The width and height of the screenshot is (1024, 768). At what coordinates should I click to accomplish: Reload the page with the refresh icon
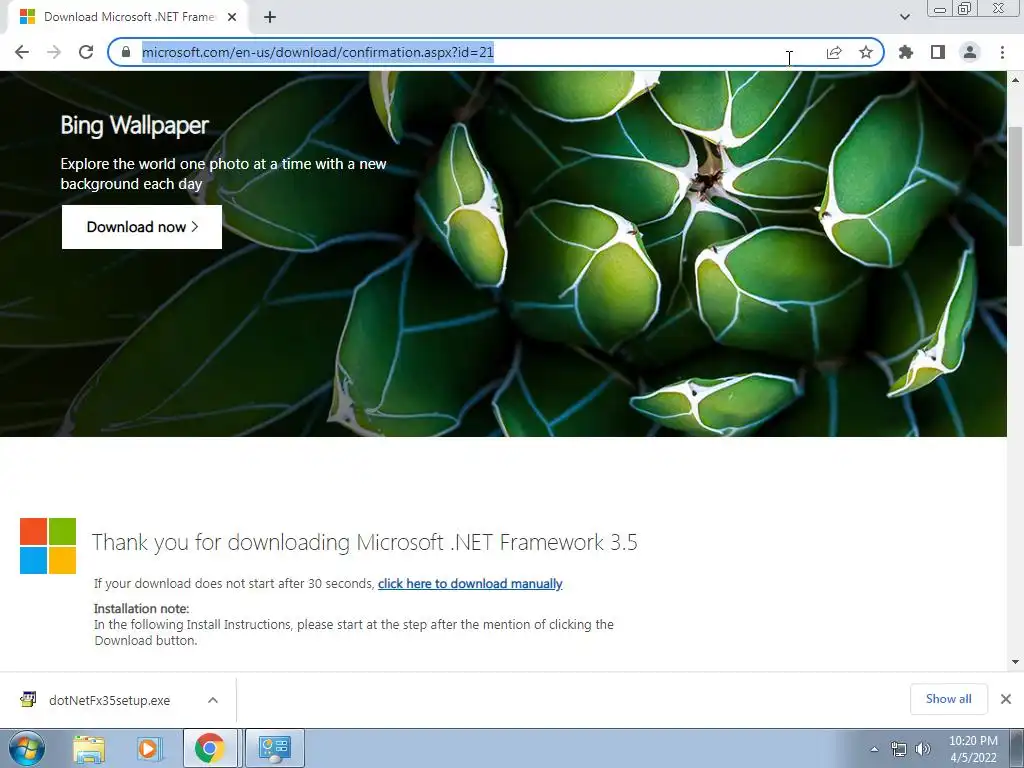coord(86,52)
